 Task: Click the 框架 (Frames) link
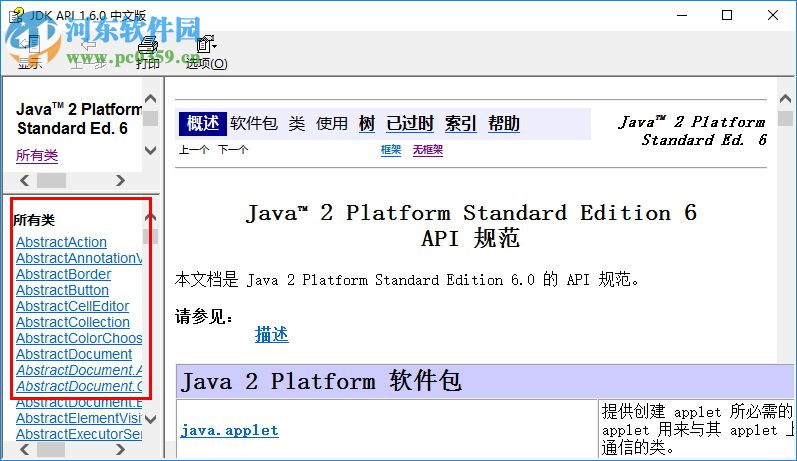coord(391,150)
